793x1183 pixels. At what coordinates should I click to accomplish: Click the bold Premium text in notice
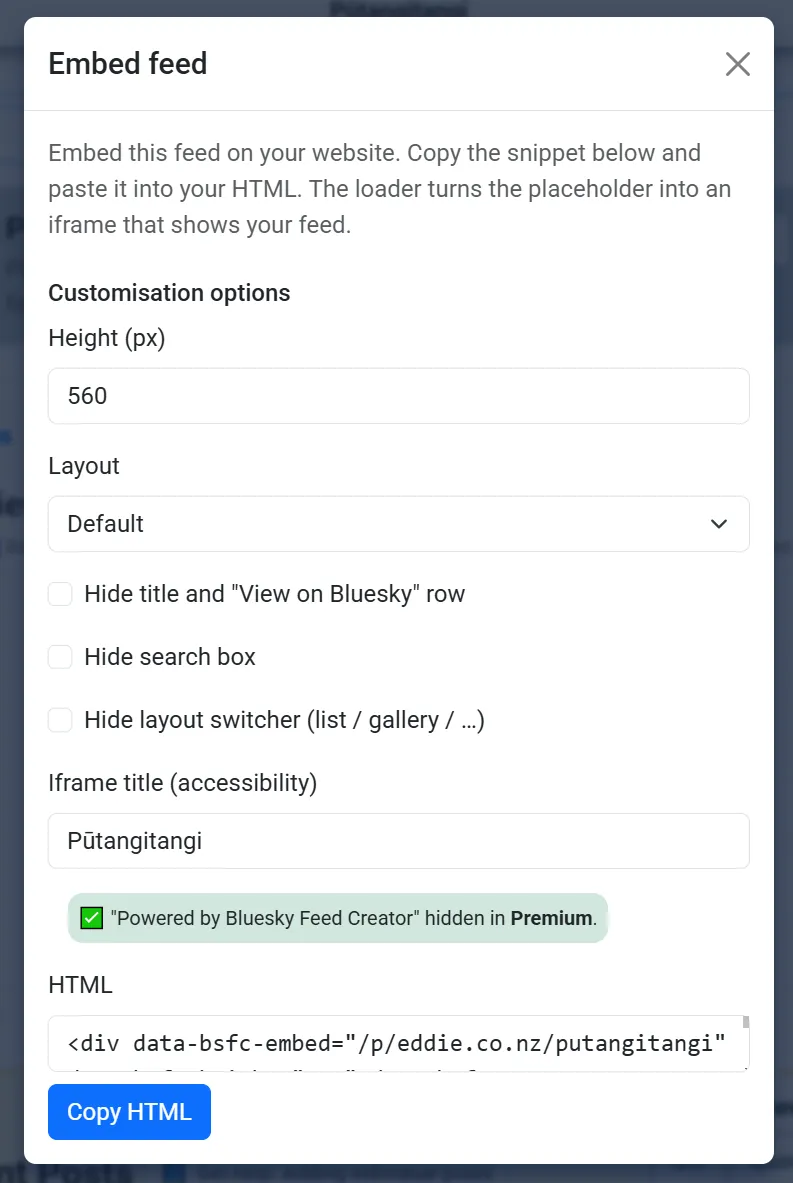click(x=551, y=918)
